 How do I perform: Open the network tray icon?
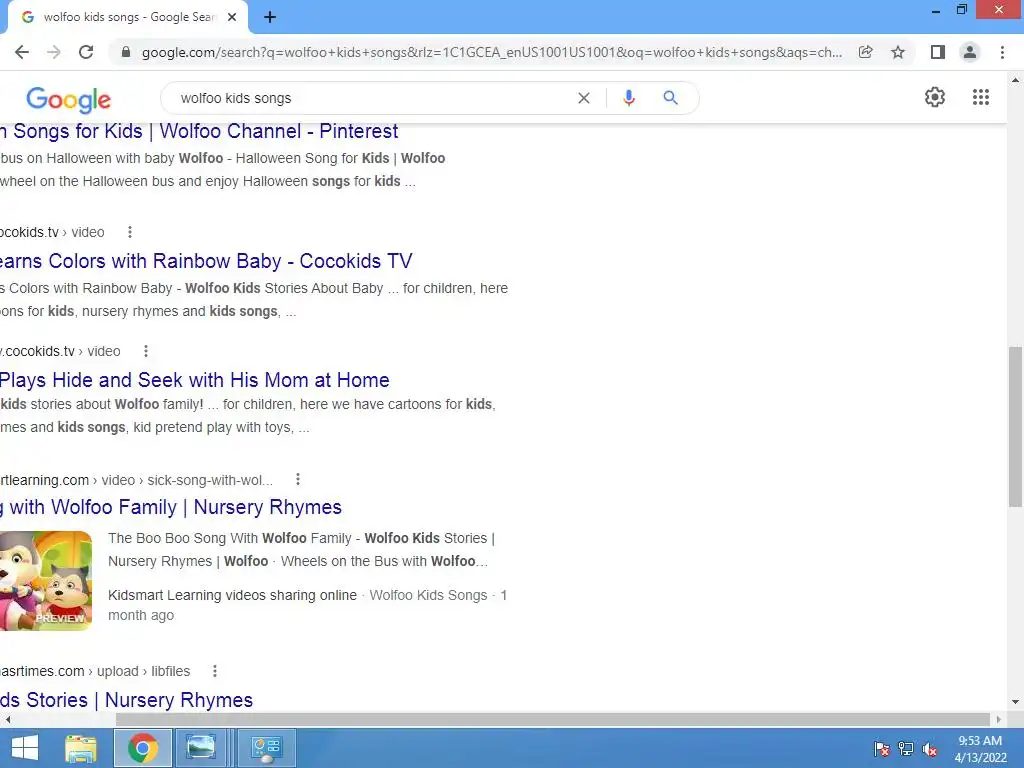coord(906,748)
